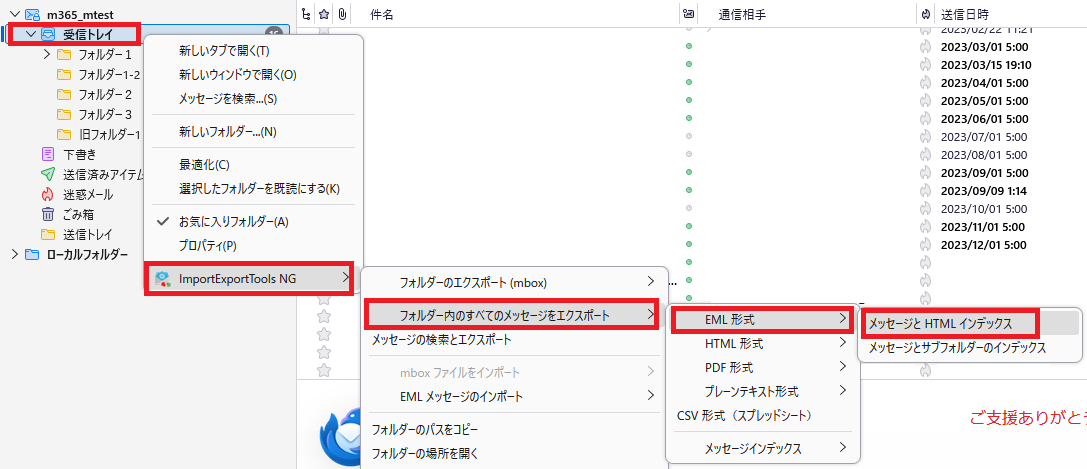This screenshot has height=469, width=1087.
Task: Choose フォルダーの場所を開く
Action: [425, 454]
